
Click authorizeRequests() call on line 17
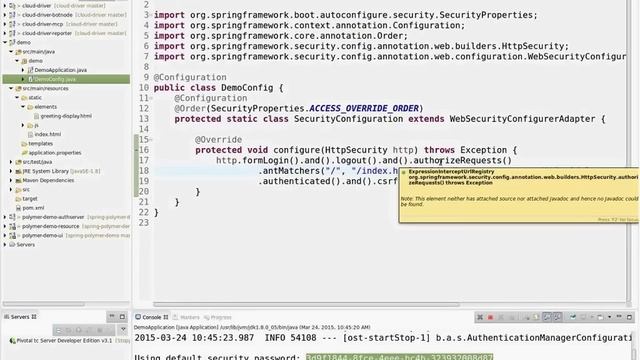463,160
